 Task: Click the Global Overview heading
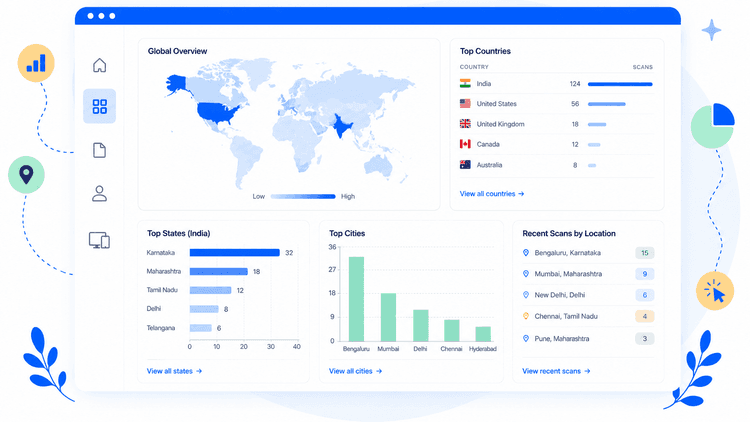click(177, 51)
